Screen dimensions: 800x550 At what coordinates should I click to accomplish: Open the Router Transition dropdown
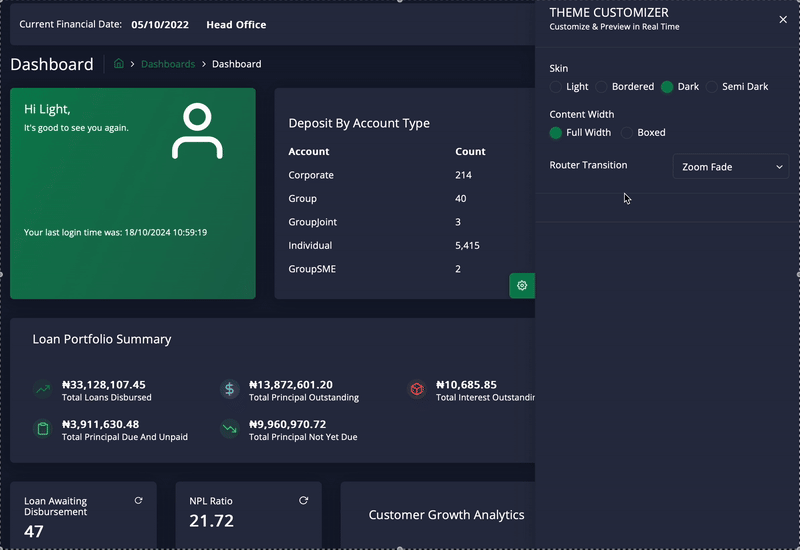[x=730, y=167]
